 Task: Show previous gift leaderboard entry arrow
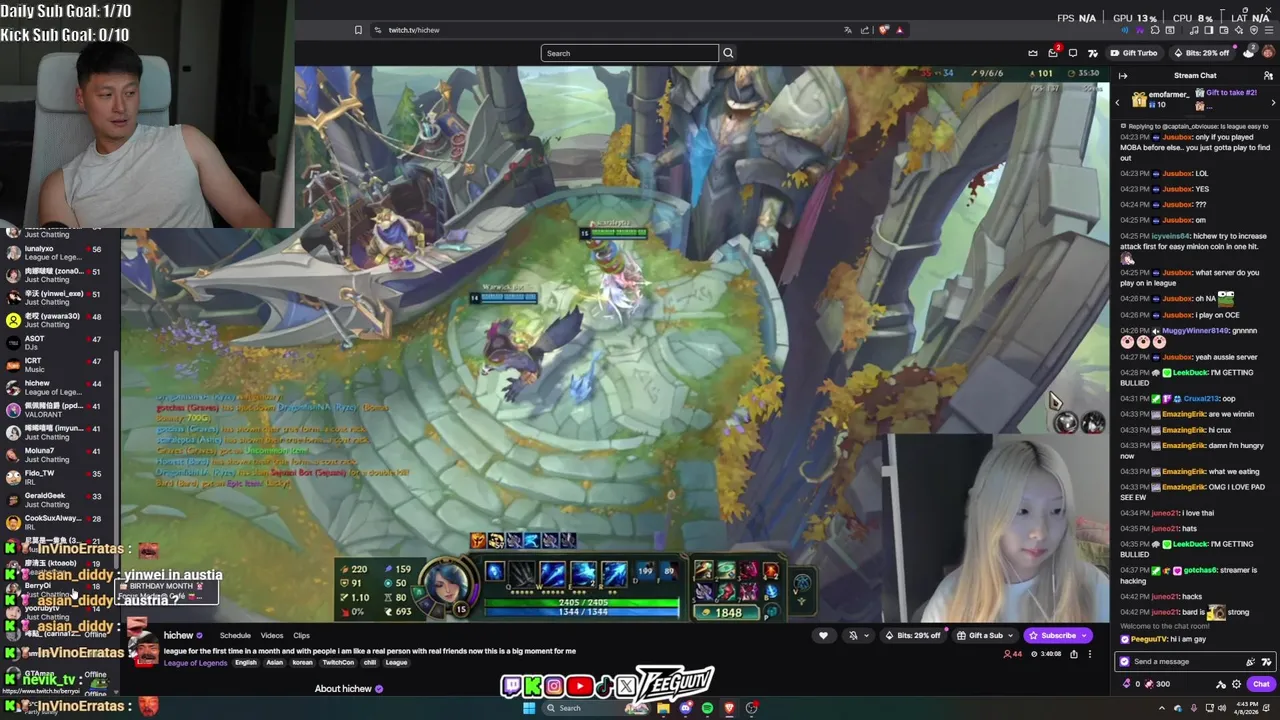pos(1118,102)
